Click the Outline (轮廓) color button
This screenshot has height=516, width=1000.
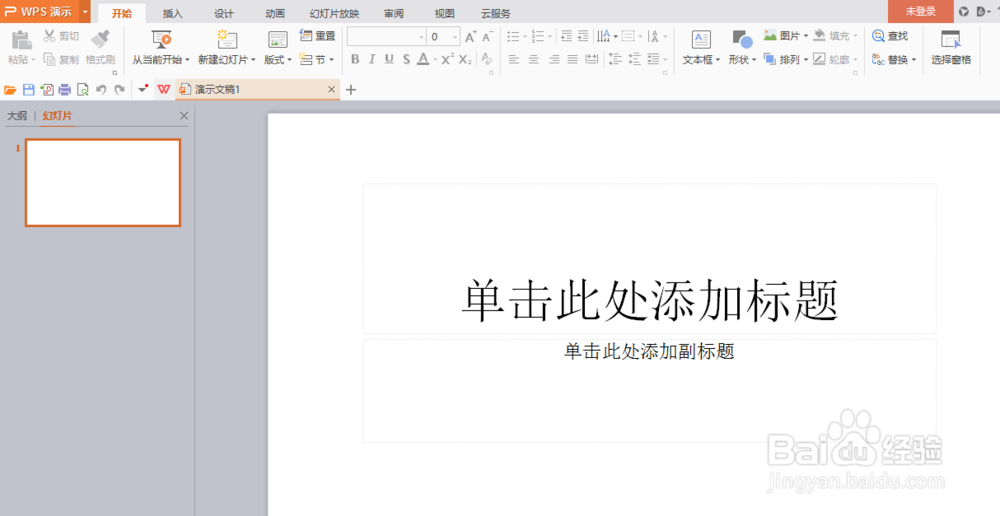coord(835,59)
